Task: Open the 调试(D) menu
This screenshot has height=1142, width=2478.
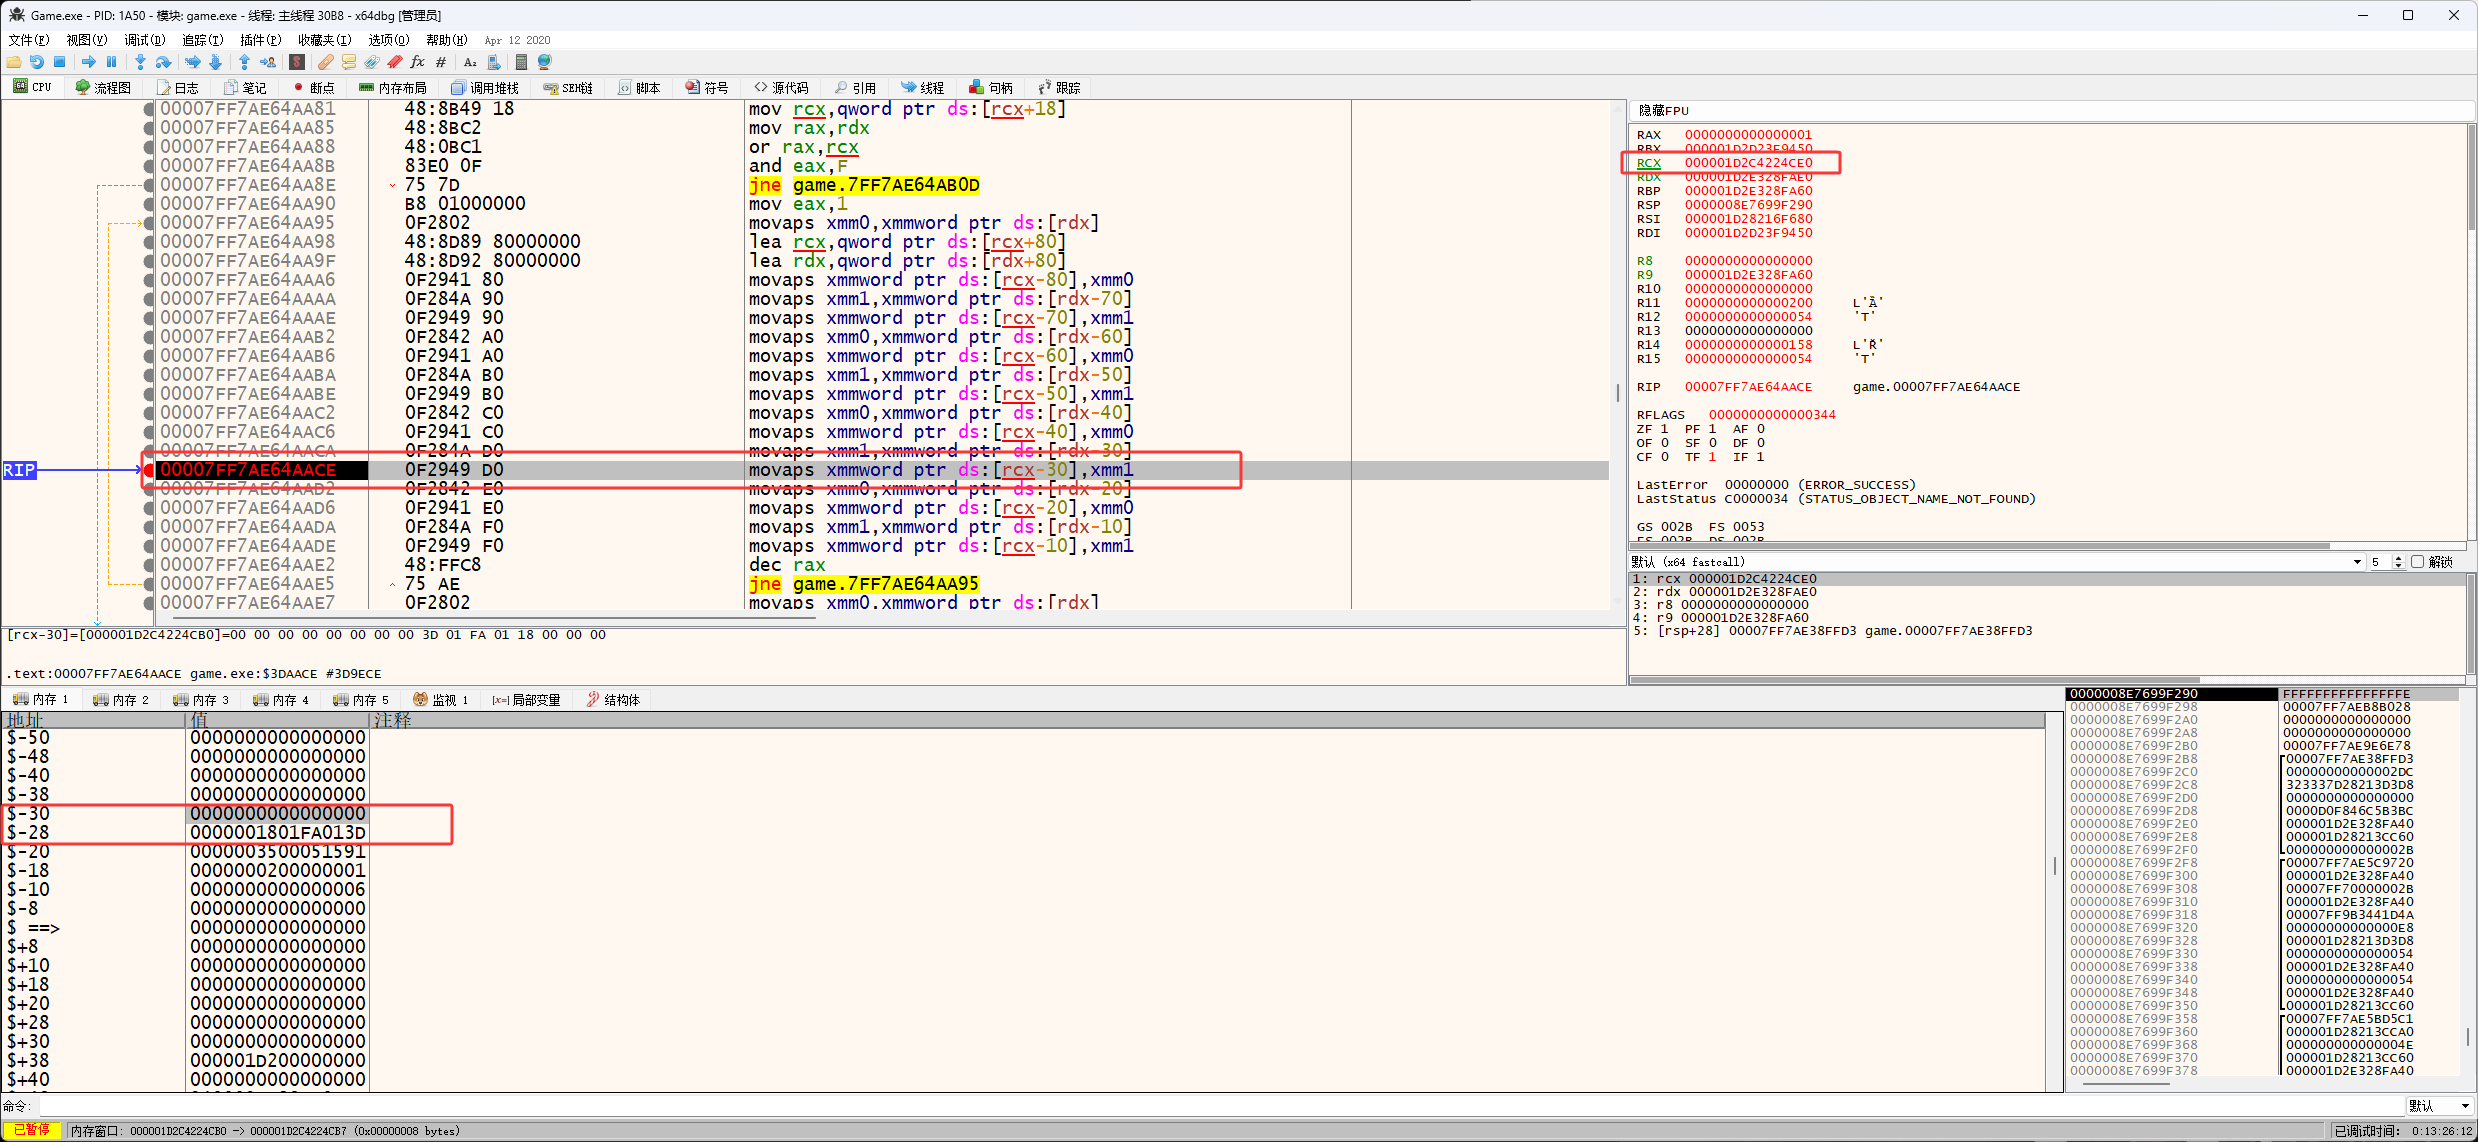Action: click(x=144, y=40)
